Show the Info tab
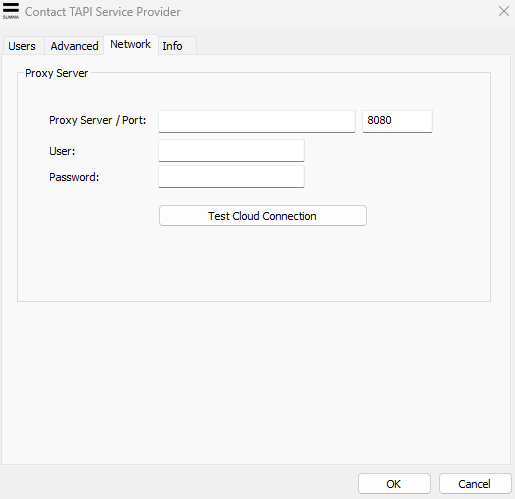This screenshot has width=515, height=499. tap(177, 46)
